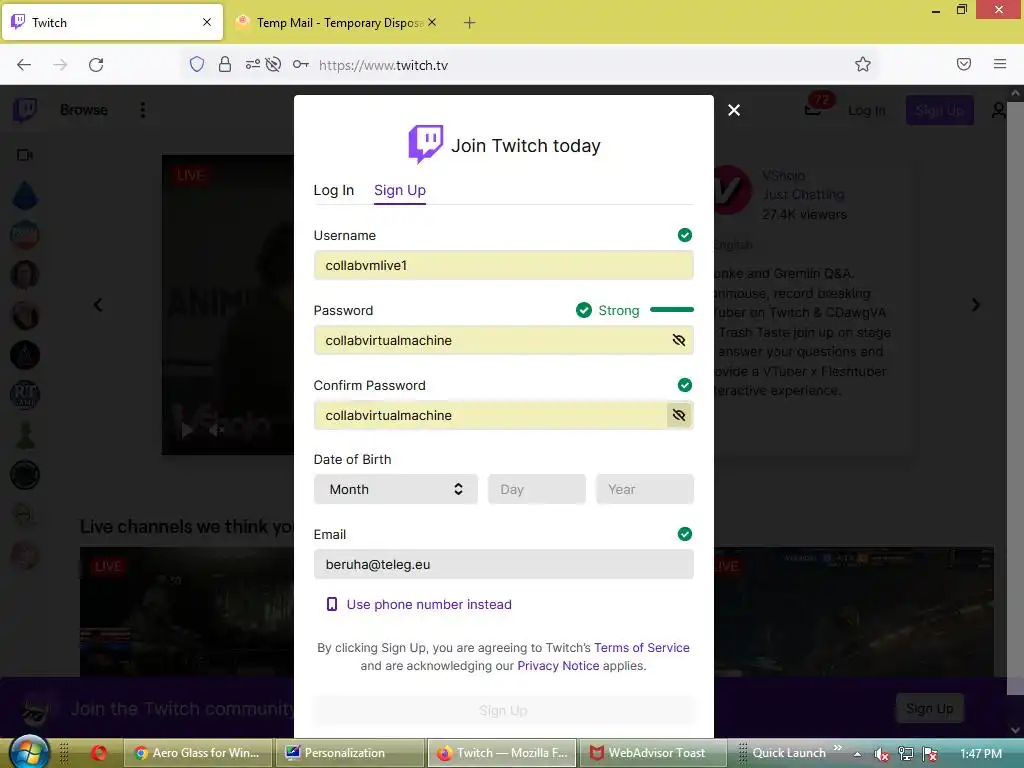Open the left live channel thumbnail
The width and height of the screenshot is (1024, 768).
click(187, 612)
